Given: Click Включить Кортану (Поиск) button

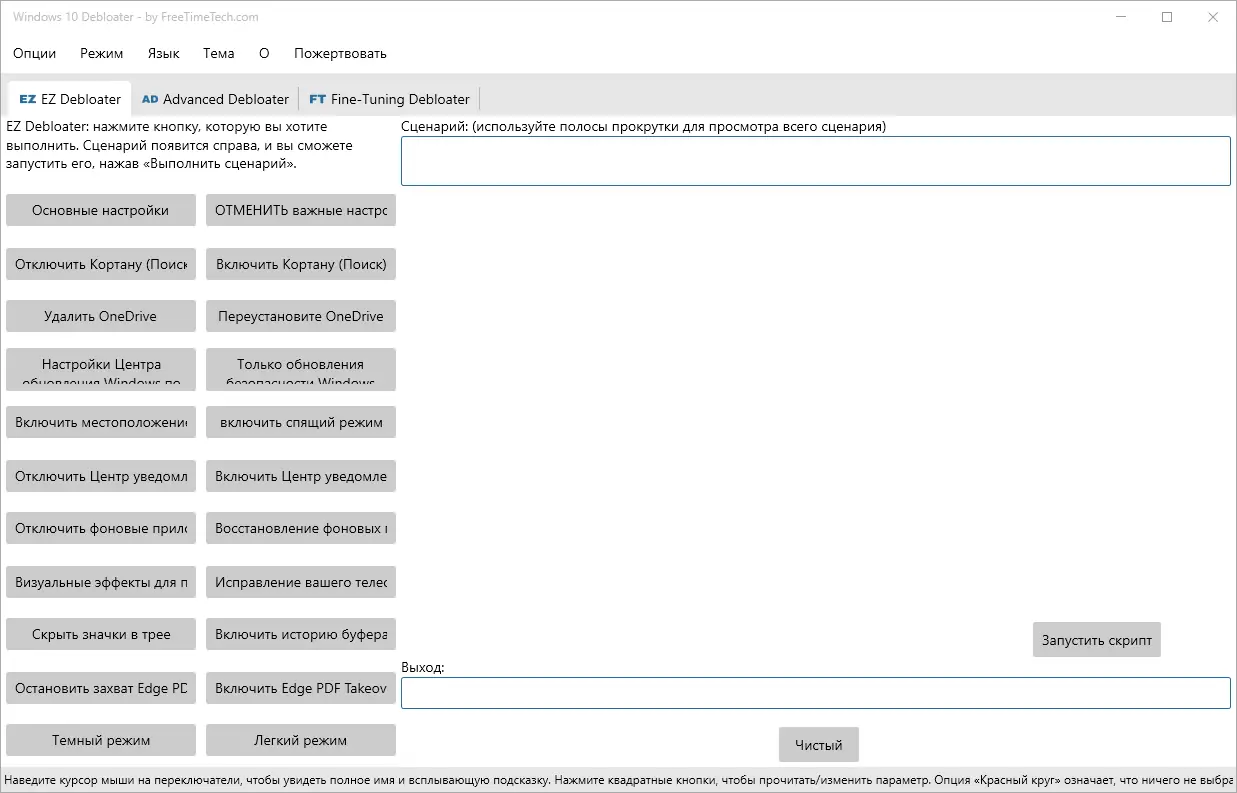Looking at the screenshot, I should [x=301, y=264].
